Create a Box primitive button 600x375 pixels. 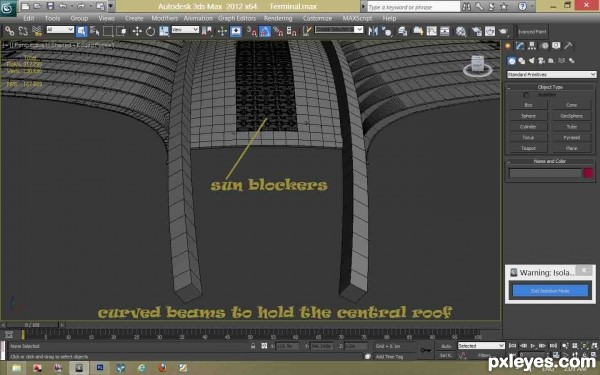[528, 105]
